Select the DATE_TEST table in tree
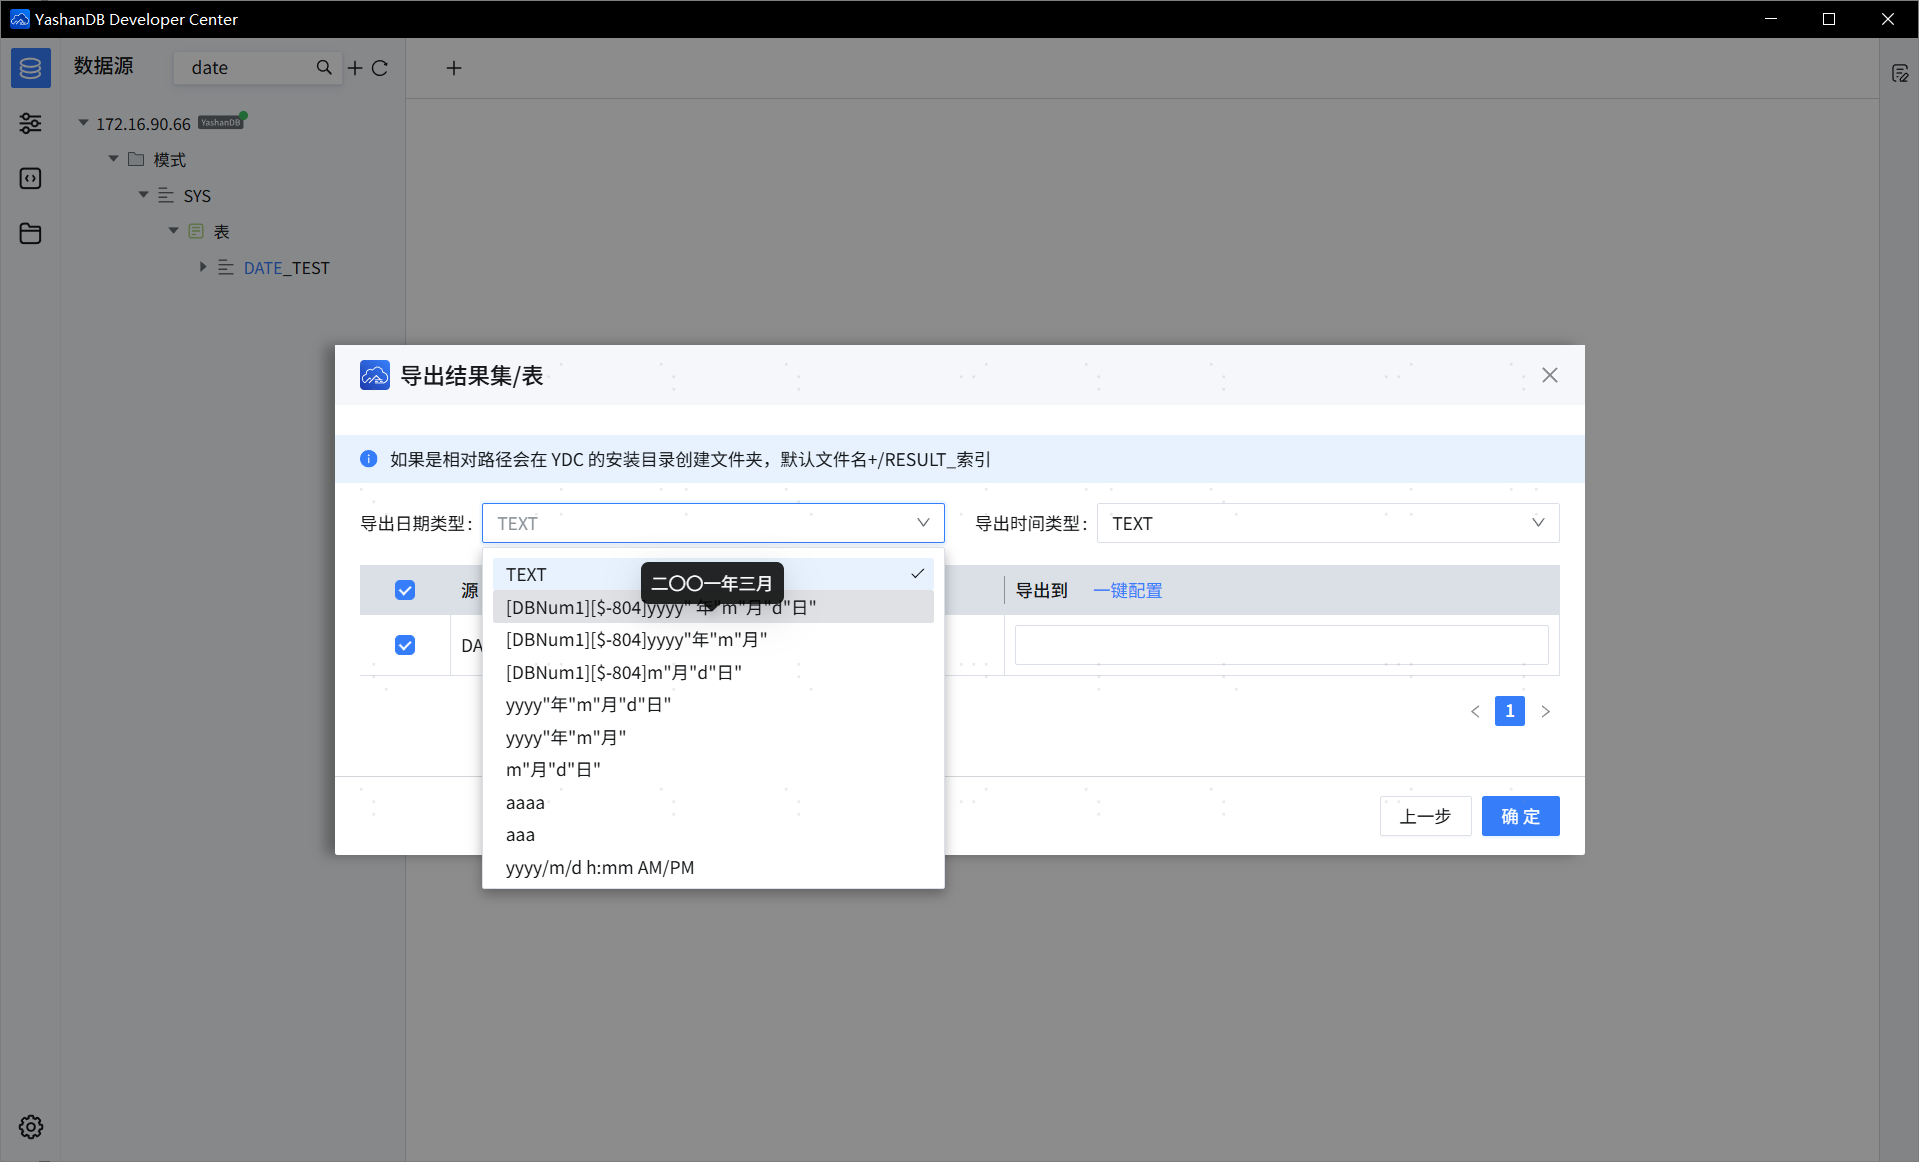Screen dimensions: 1919x1162 (x=286, y=268)
